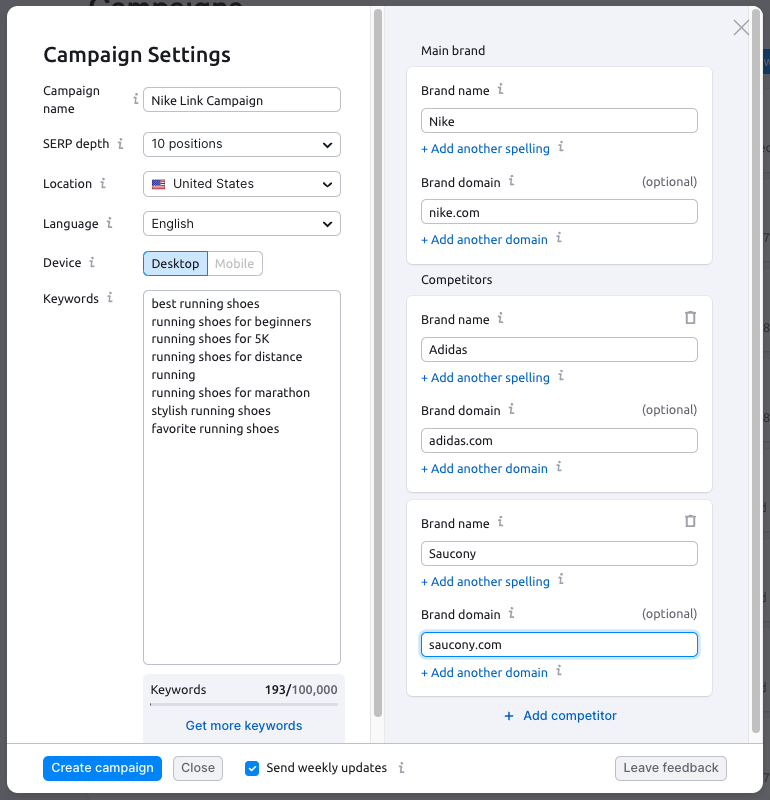Add another spelling for Nike brand
The width and height of the screenshot is (770, 800).
point(485,148)
